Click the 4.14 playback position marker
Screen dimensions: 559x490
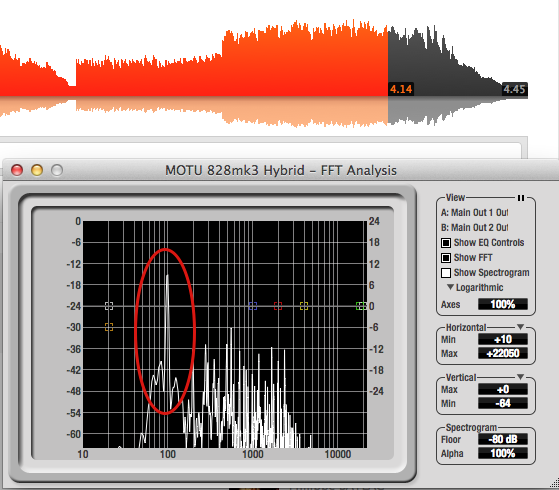401,89
